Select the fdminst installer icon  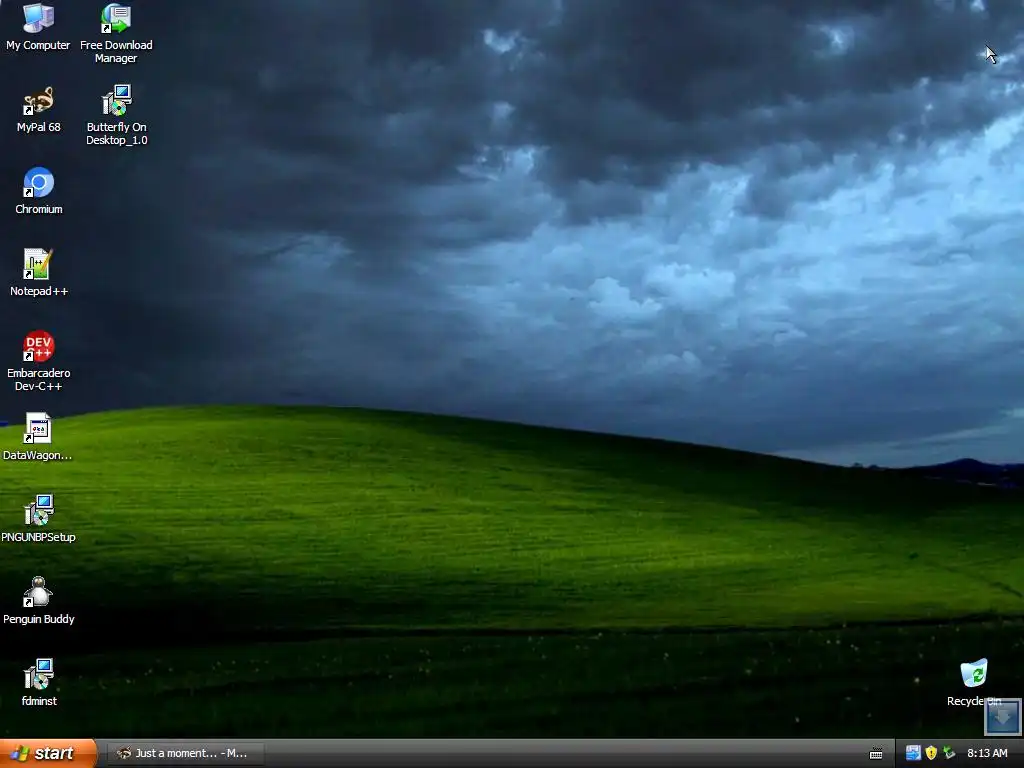pyautogui.click(x=39, y=682)
